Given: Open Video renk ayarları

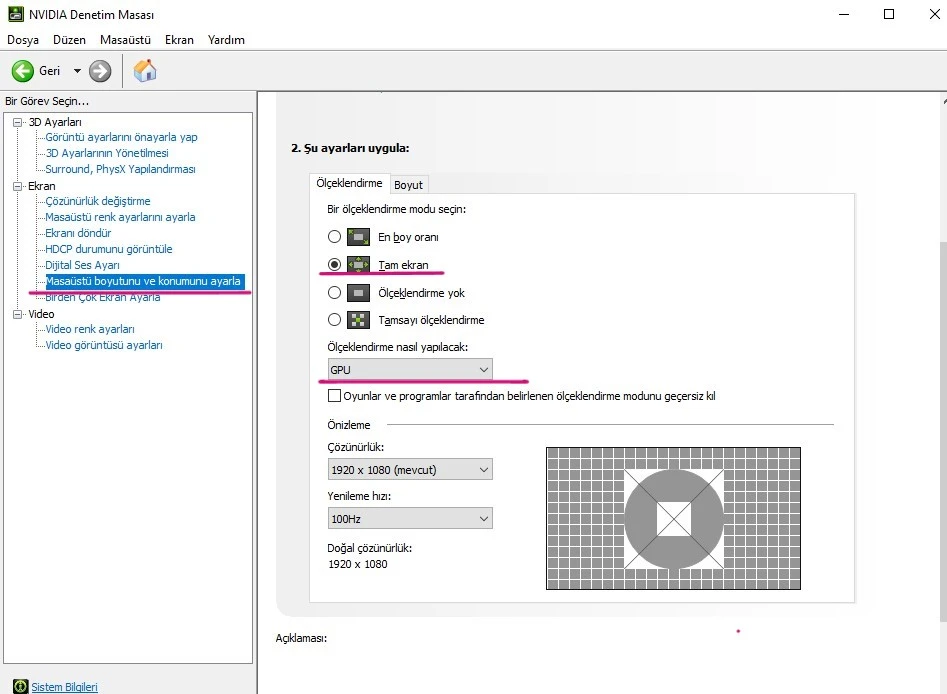Looking at the screenshot, I should (90, 329).
